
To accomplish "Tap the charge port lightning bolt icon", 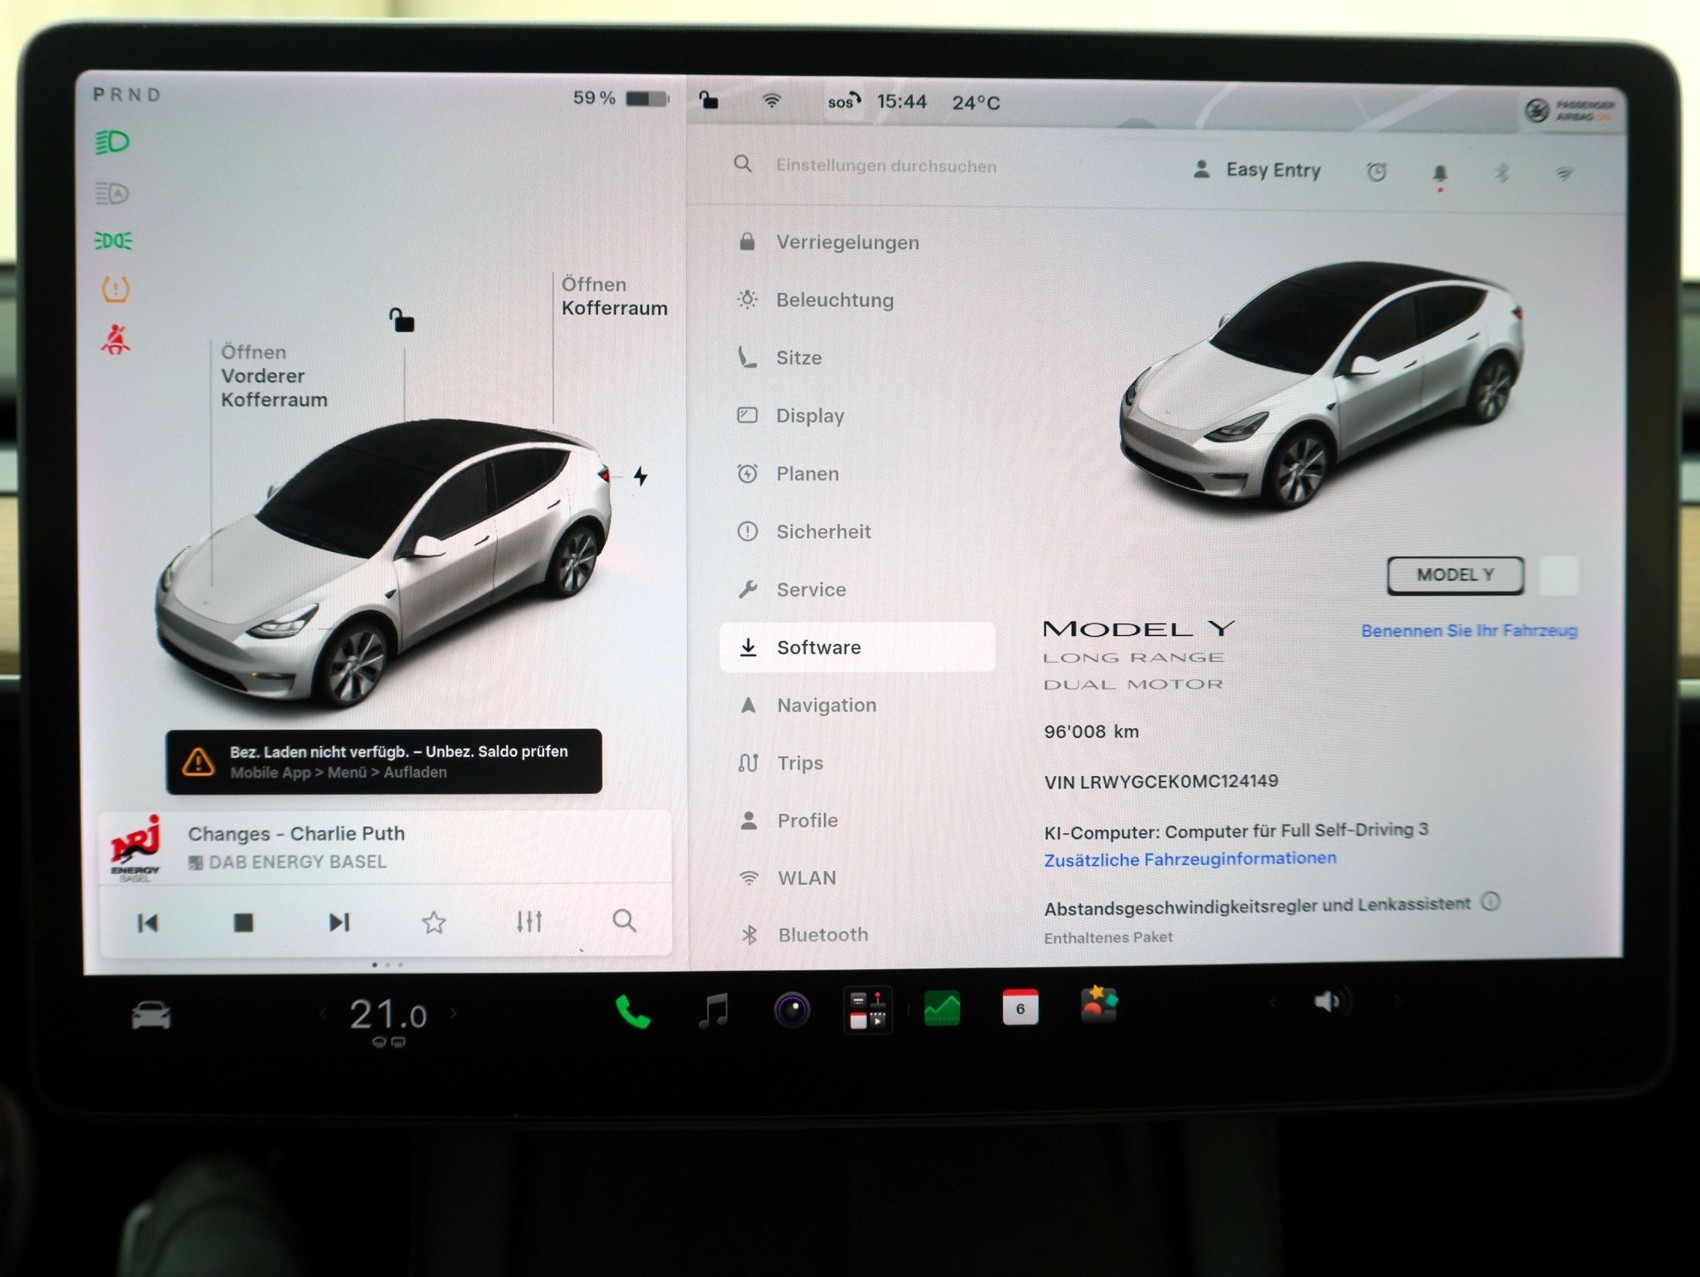I will pyautogui.click(x=640, y=476).
